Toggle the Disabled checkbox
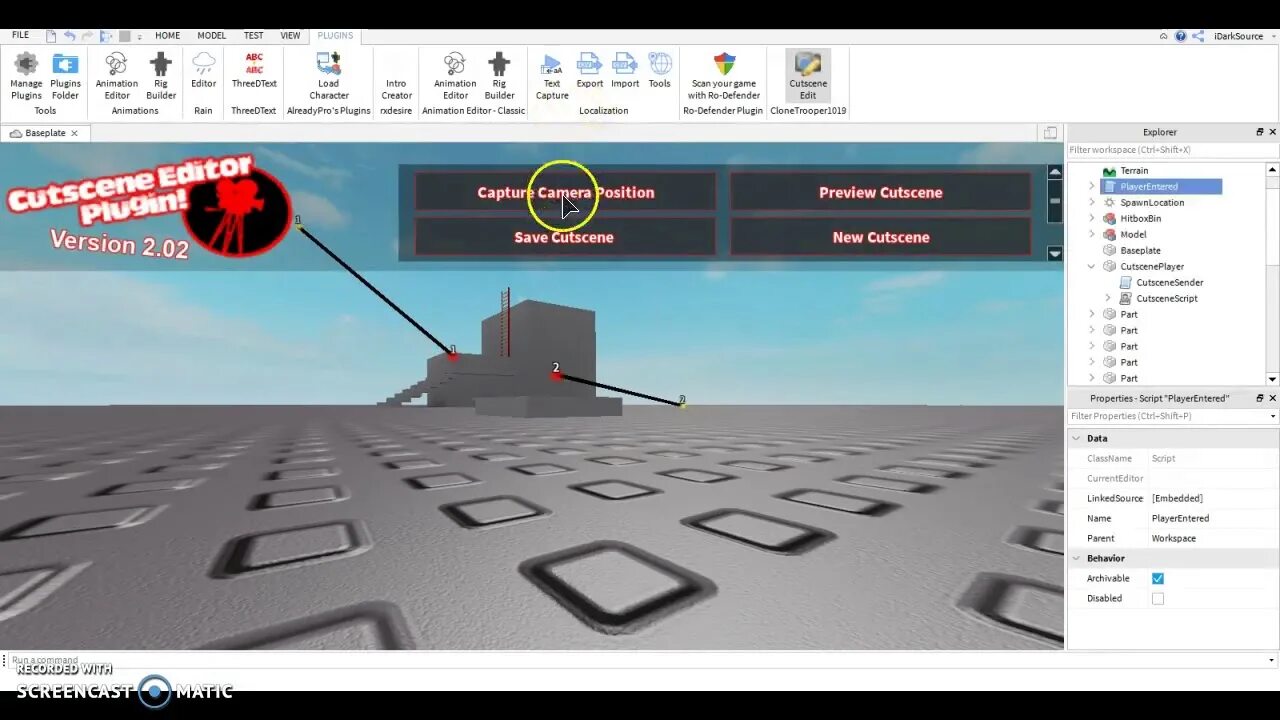1280x720 pixels. [1158, 598]
